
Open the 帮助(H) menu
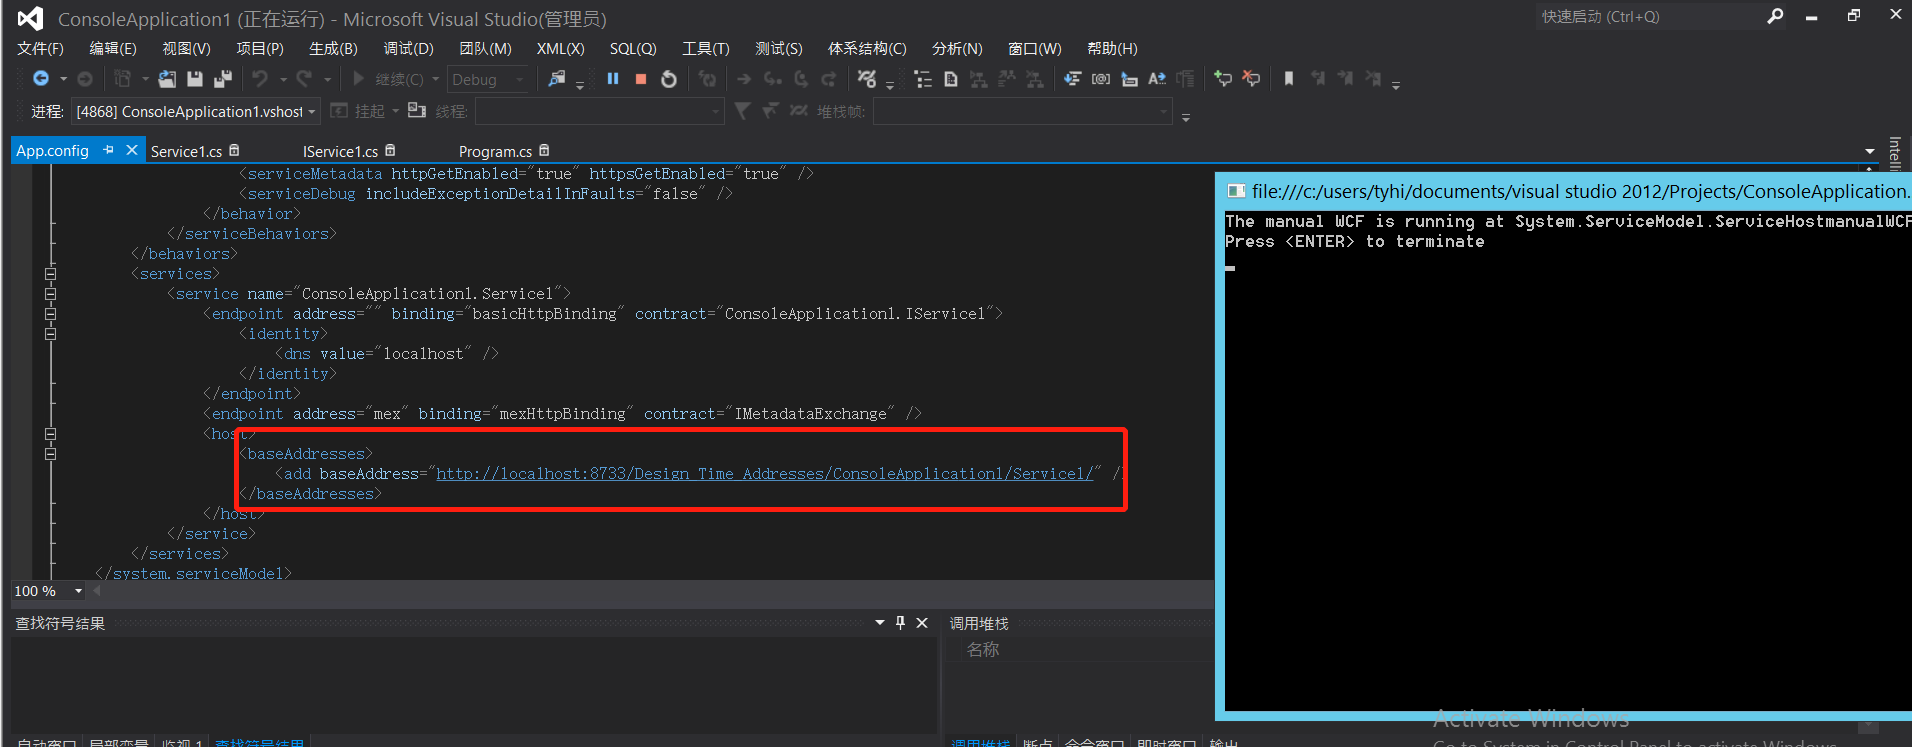(x=1112, y=48)
